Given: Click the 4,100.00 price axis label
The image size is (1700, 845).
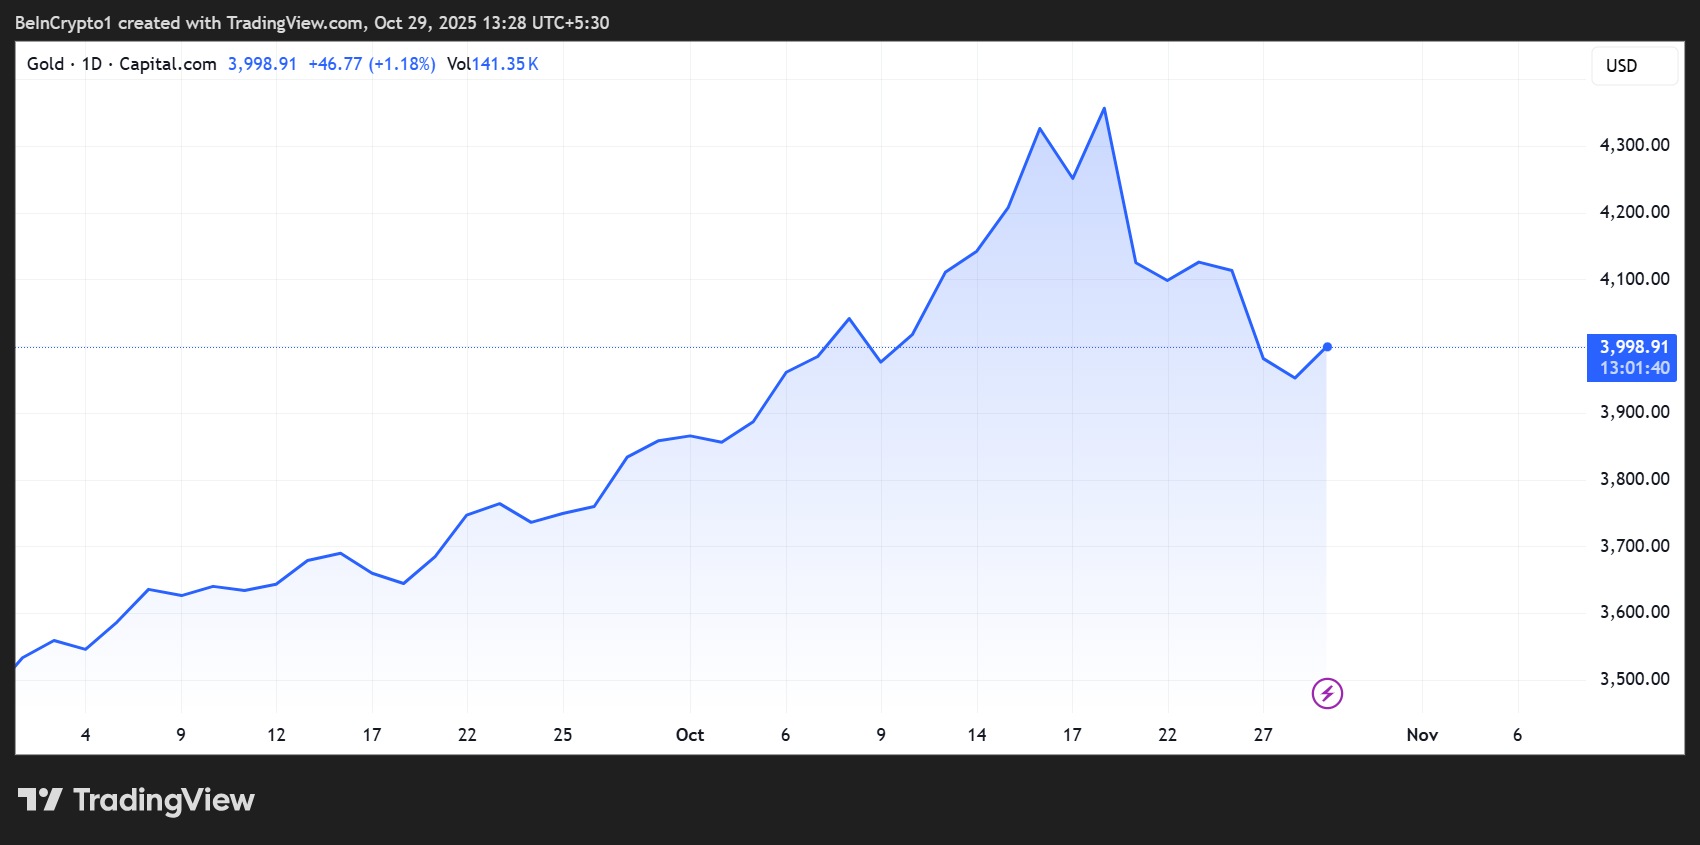Looking at the screenshot, I should coord(1634,279).
